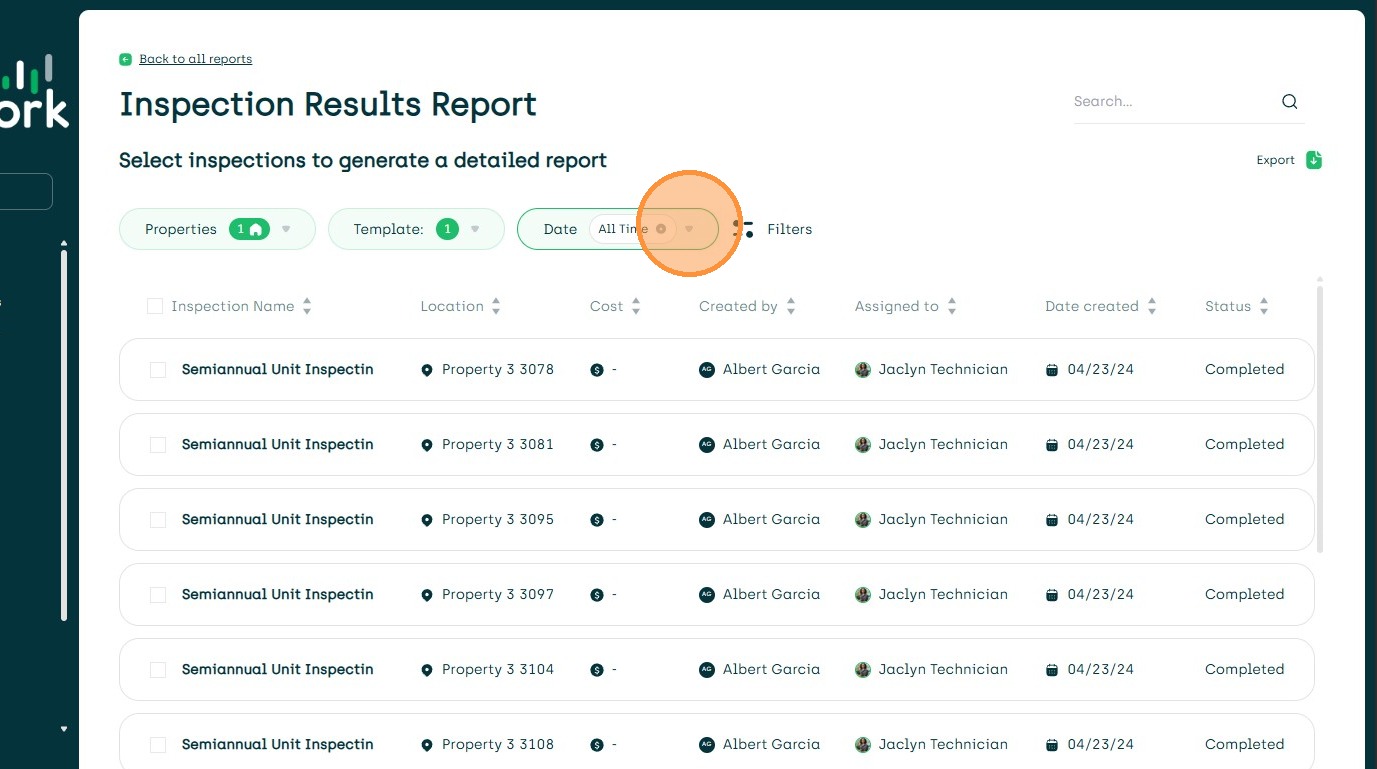Viewport: 1377px width, 769px height.
Task: Click the dollar cost icon in Property 3 3097 row
Action: pos(597,595)
